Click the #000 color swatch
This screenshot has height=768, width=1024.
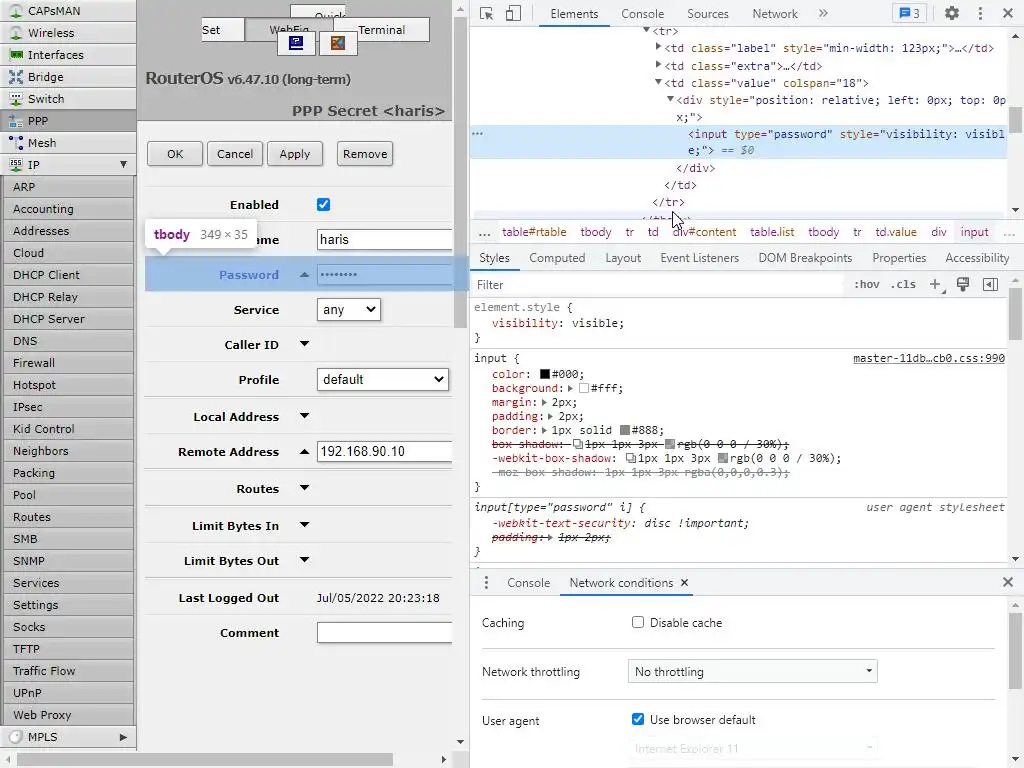[x=545, y=374]
